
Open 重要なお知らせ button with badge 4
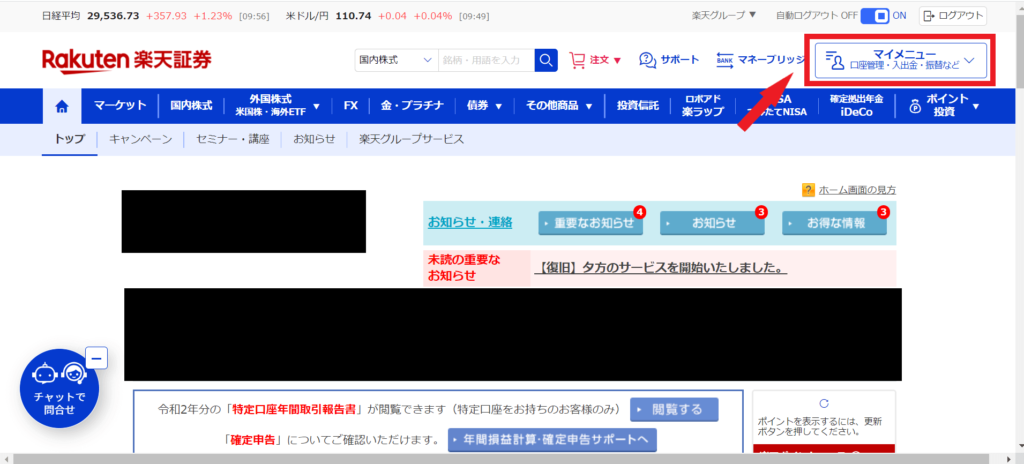[590, 223]
